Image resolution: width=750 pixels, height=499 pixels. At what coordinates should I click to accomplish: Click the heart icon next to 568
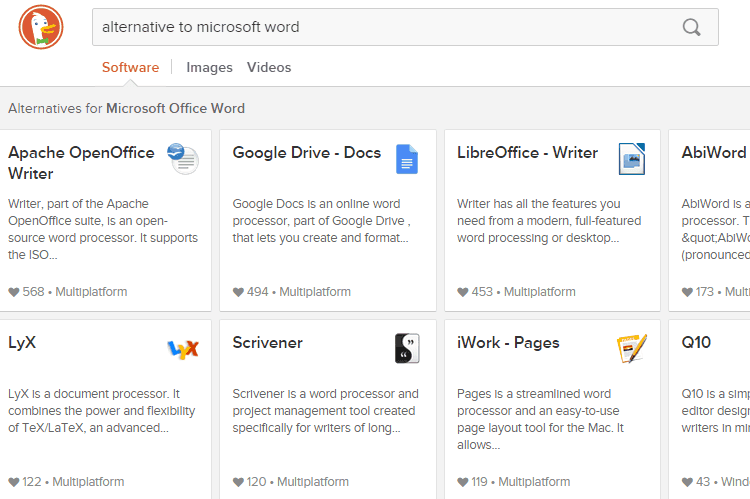click(14, 292)
